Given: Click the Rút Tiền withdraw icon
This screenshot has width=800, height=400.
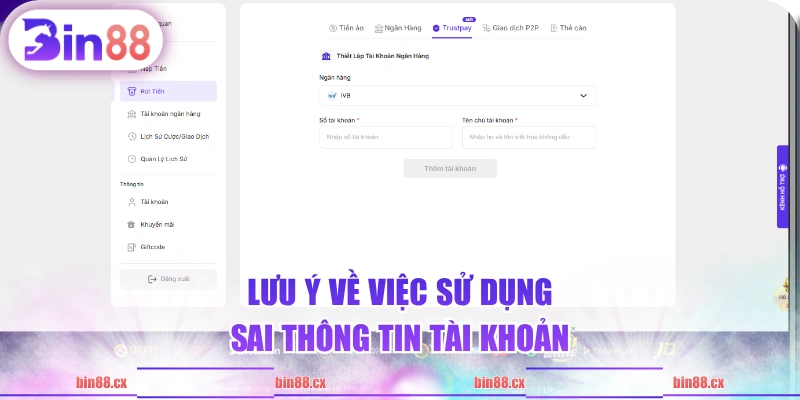Looking at the screenshot, I should (x=132, y=91).
